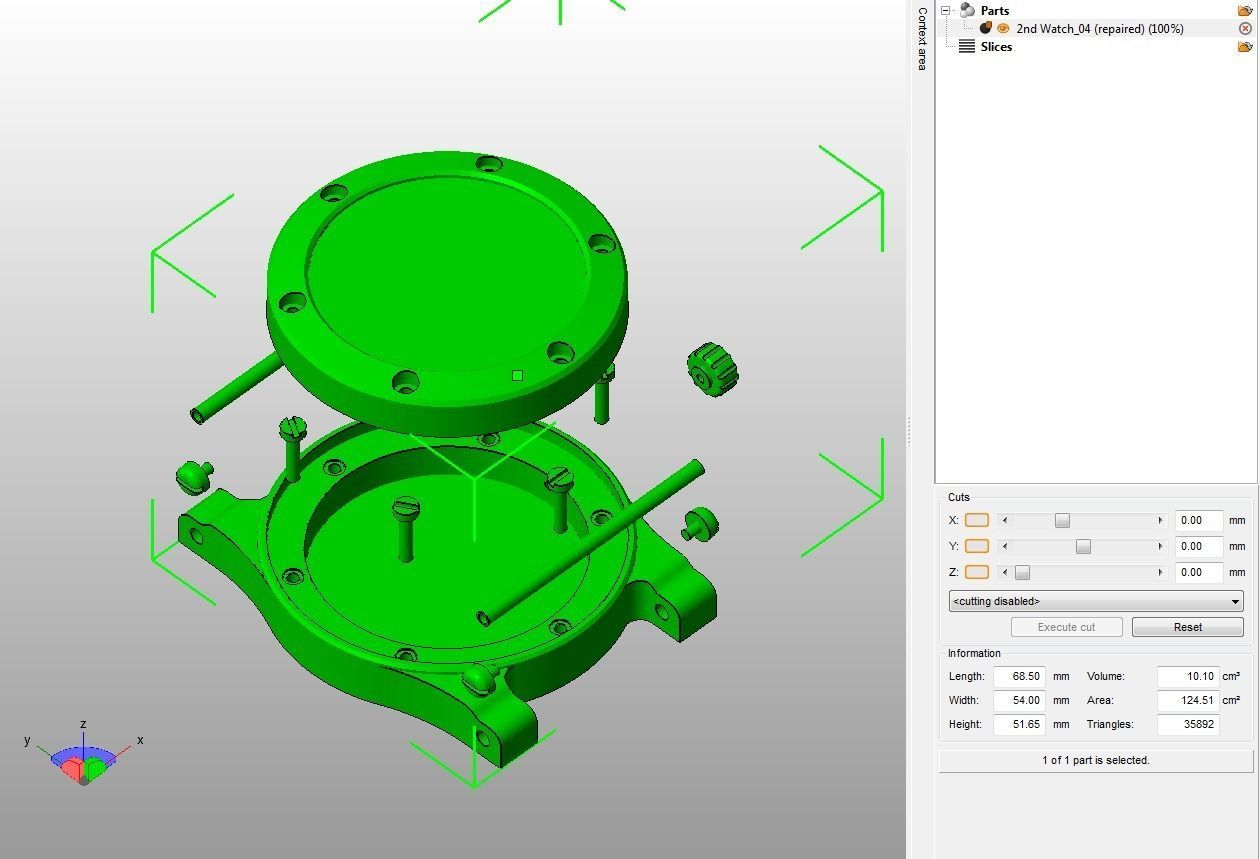
Task: Click the Length field showing 68.50
Action: click(x=1019, y=676)
